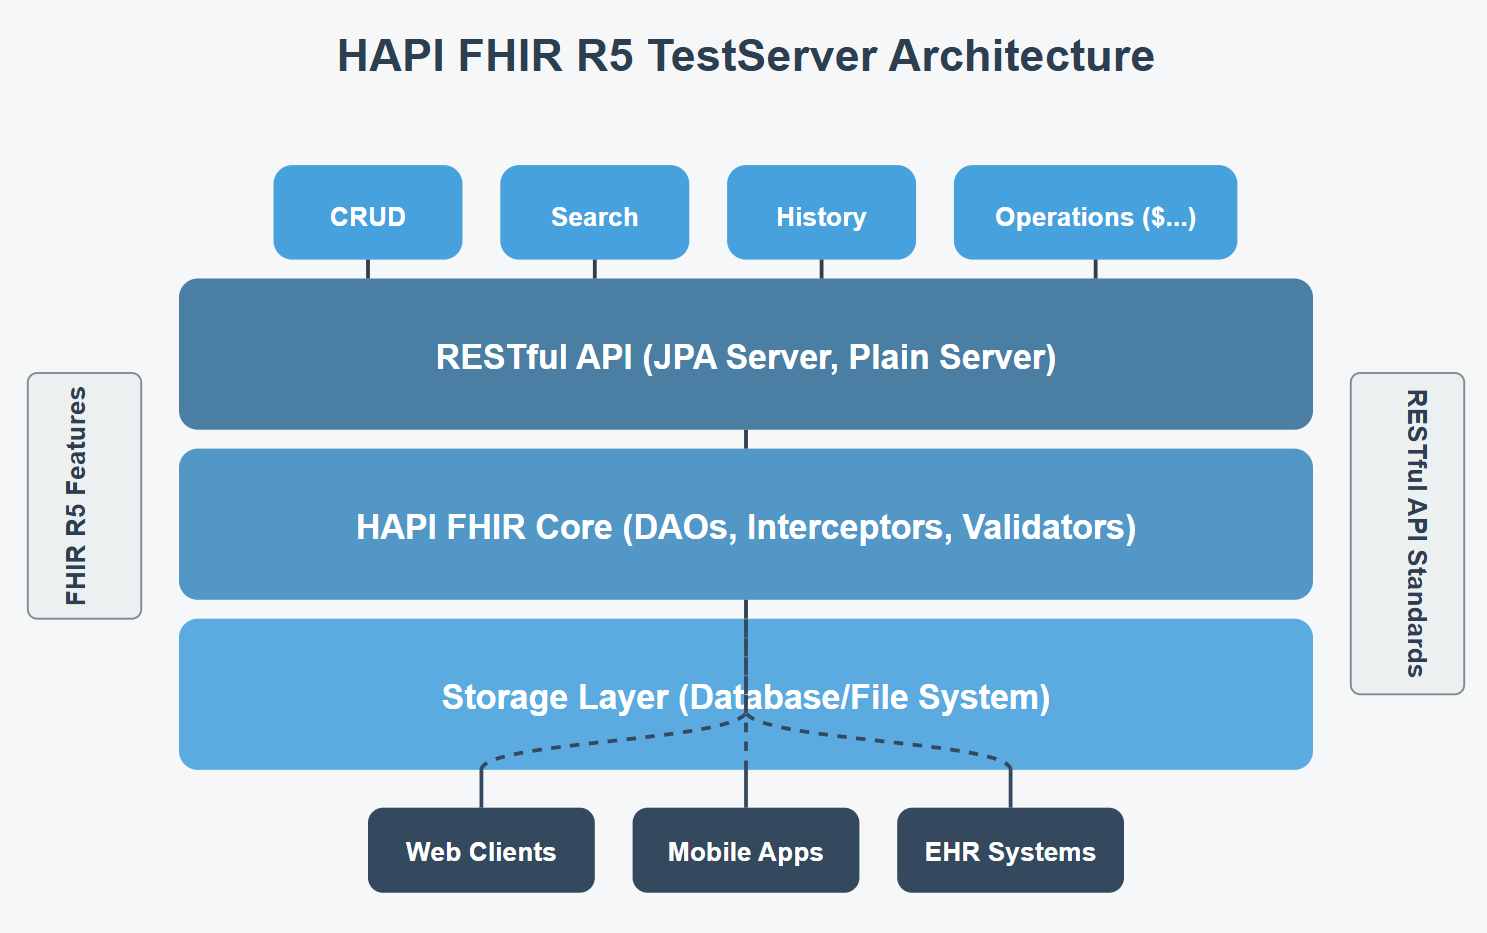Click the CRUD box
This screenshot has height=933, width=1487.
click(368, 212)
